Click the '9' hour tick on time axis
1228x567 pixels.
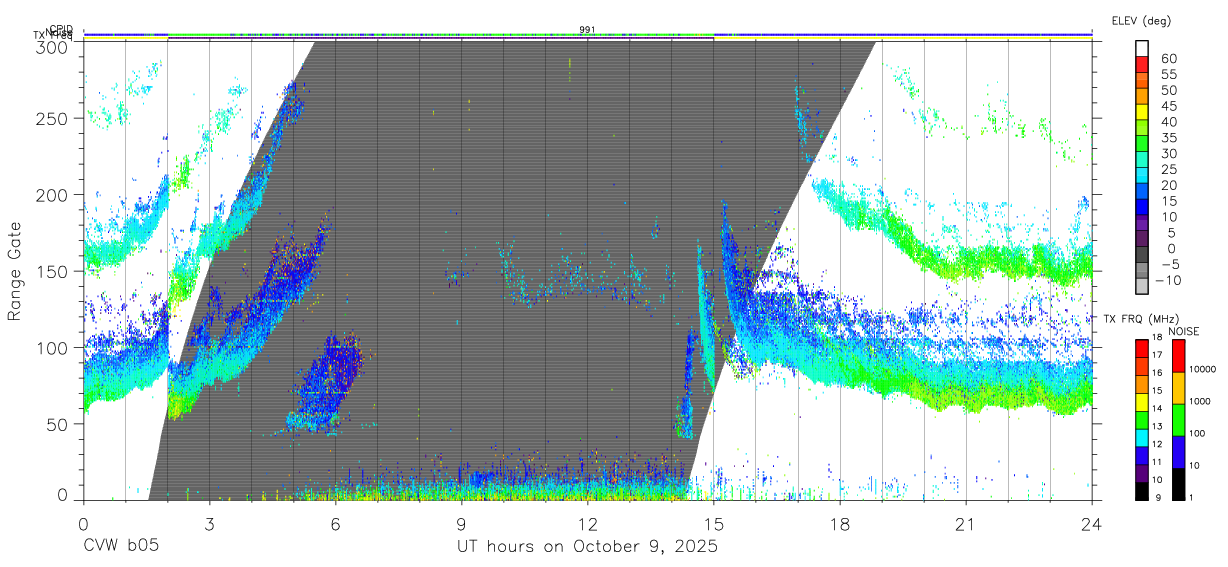tap(461, 524)
